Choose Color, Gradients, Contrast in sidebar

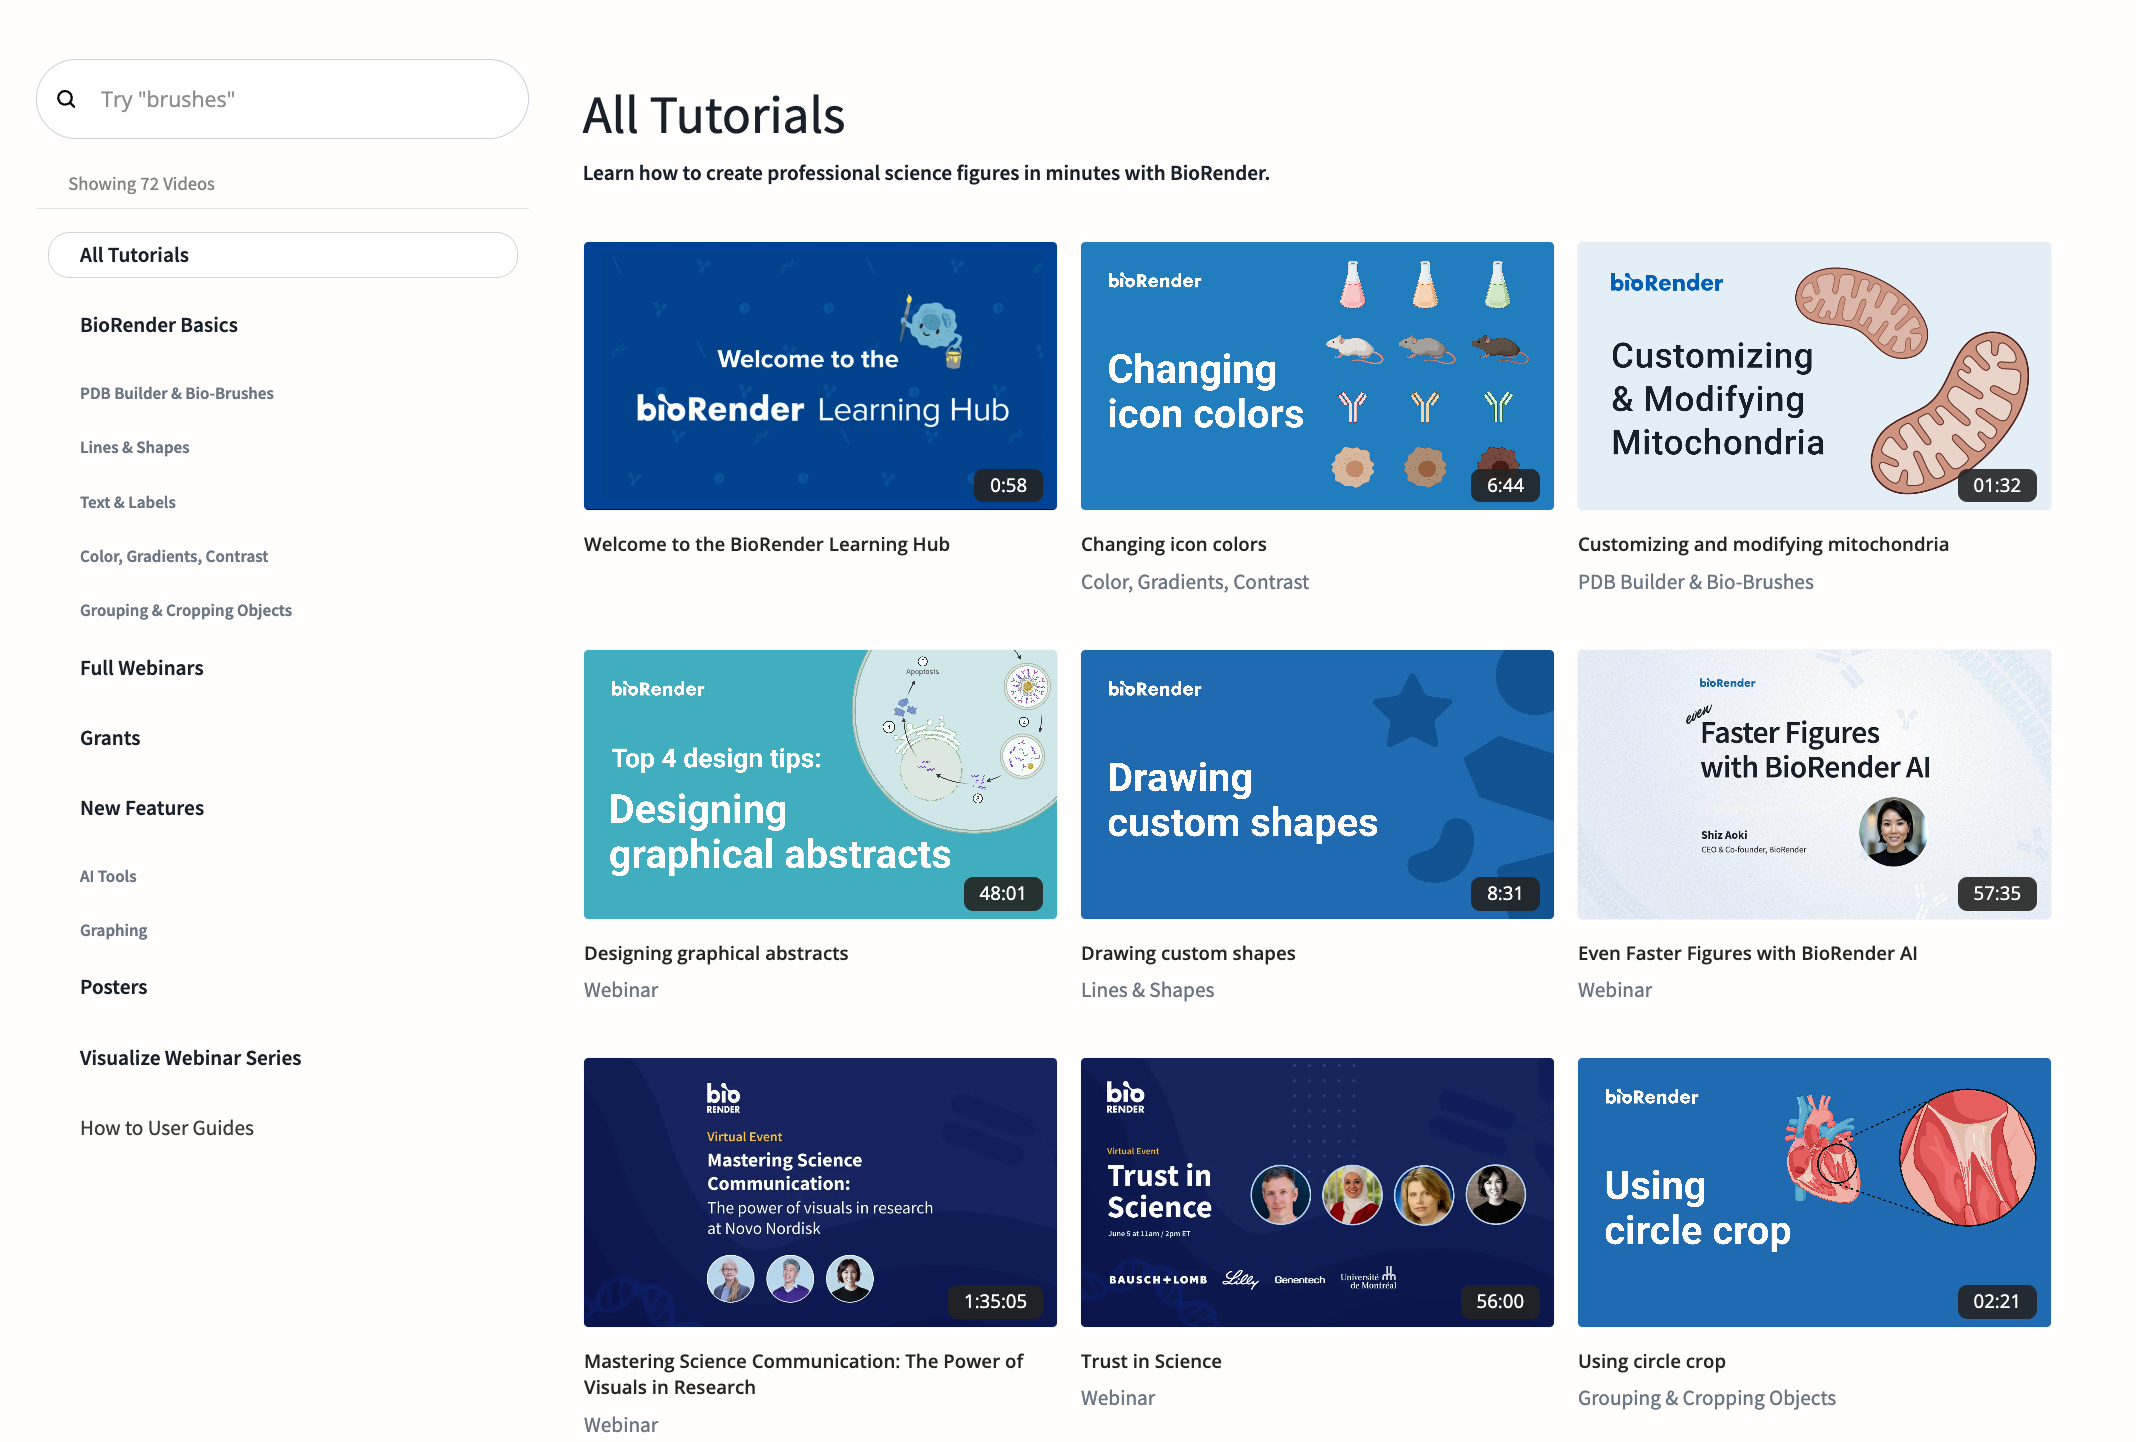(174, 556)
